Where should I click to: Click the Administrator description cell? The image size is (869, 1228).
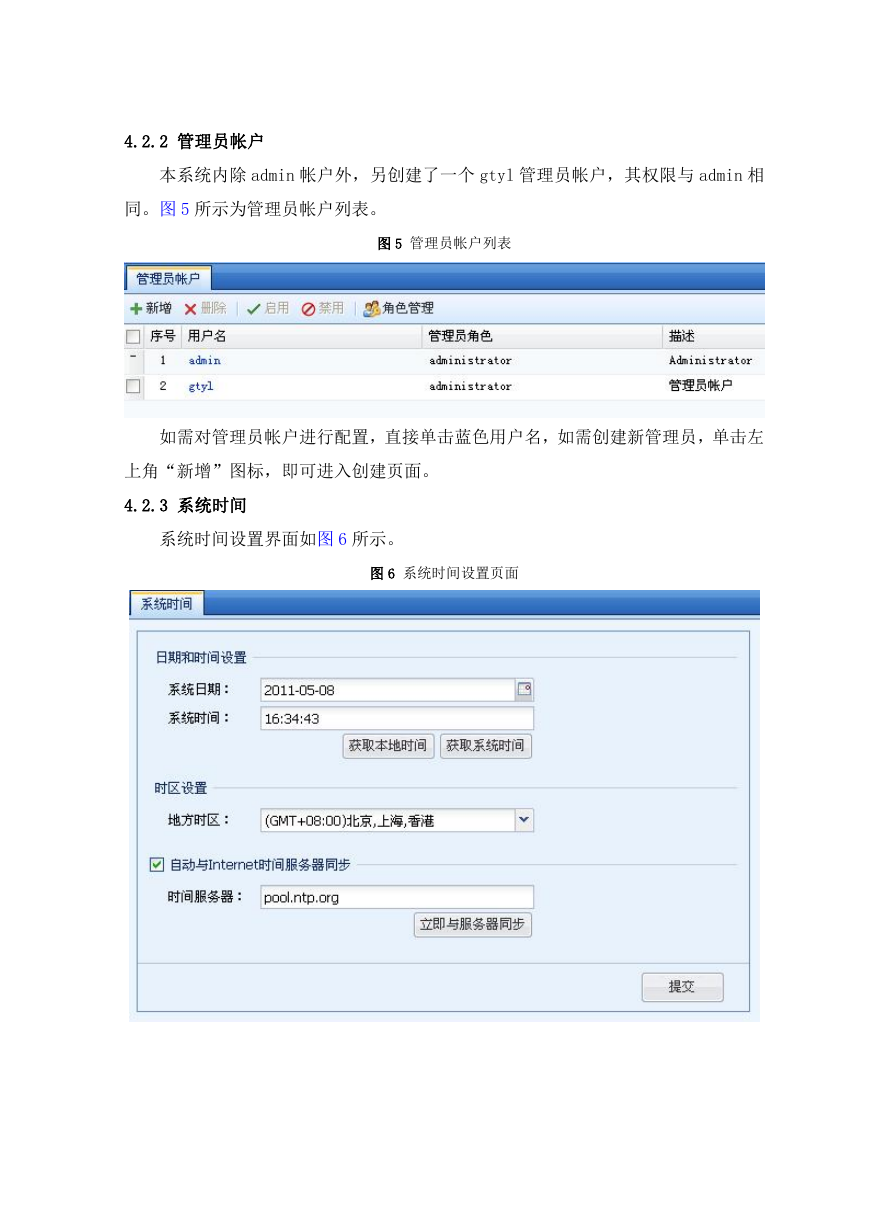pyautogui.click(x=710, y=360)
